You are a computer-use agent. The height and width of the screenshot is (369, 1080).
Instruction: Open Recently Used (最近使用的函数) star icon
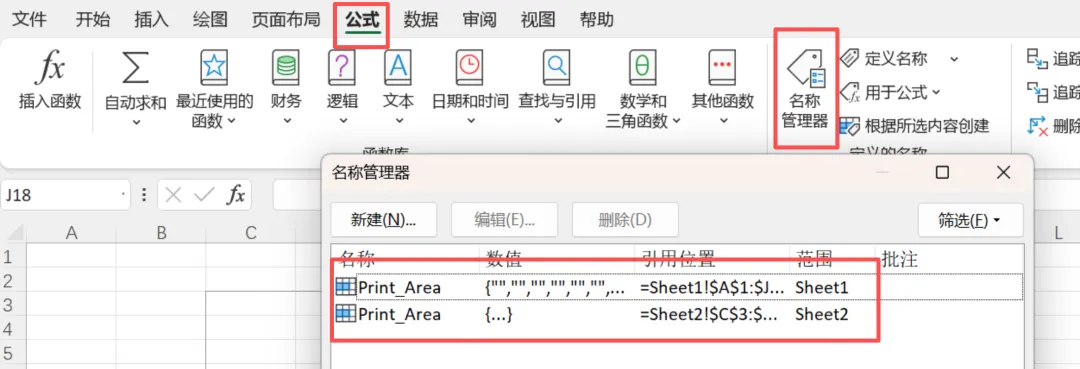click(214, 67)
